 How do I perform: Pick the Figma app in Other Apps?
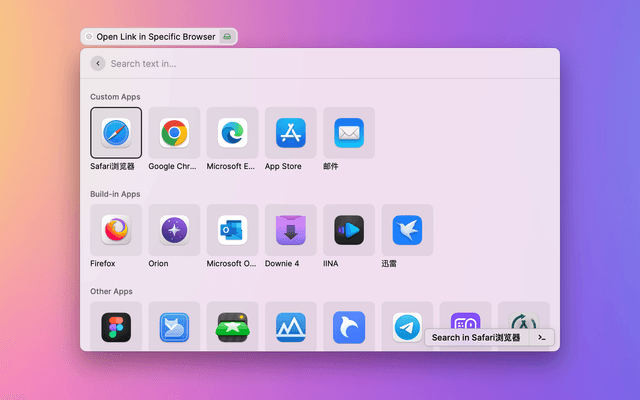[116, 326]
